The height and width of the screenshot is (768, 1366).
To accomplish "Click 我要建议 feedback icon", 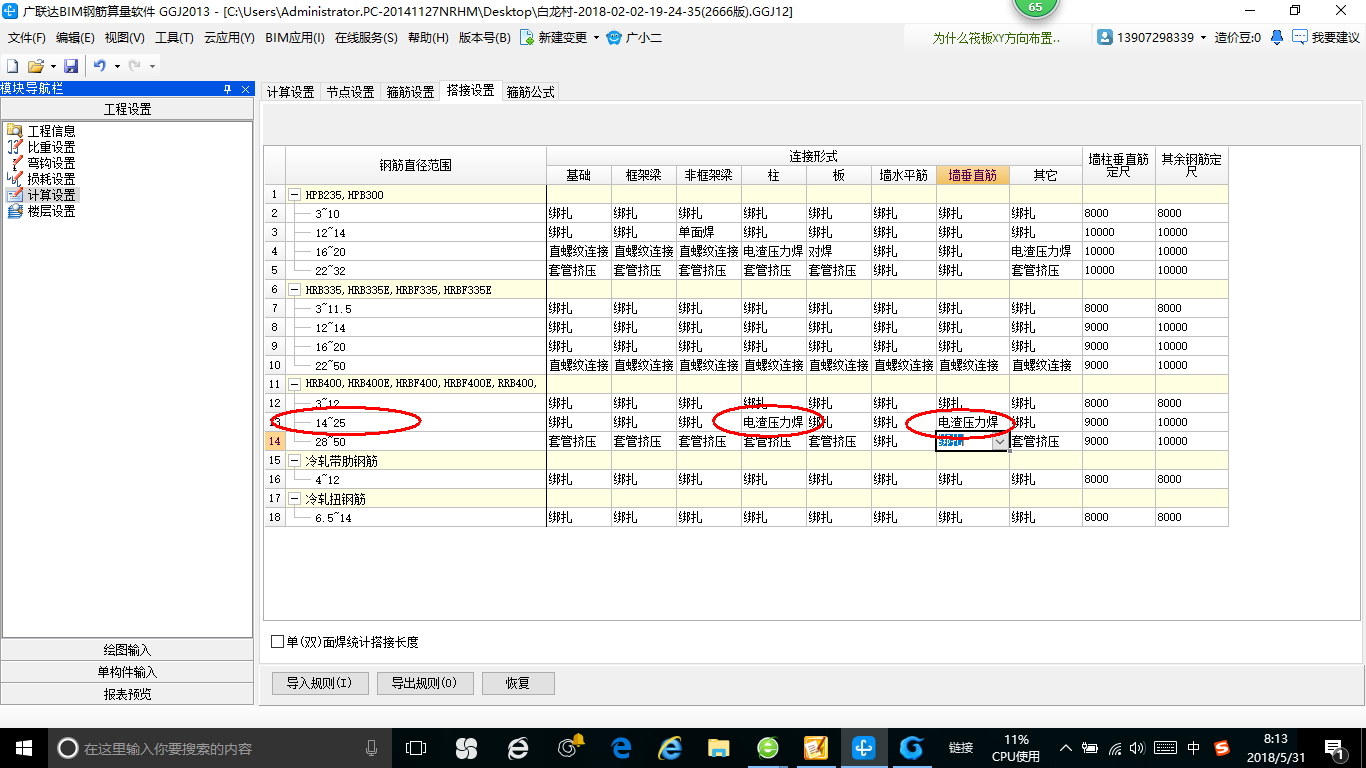I will (1300, 37).
